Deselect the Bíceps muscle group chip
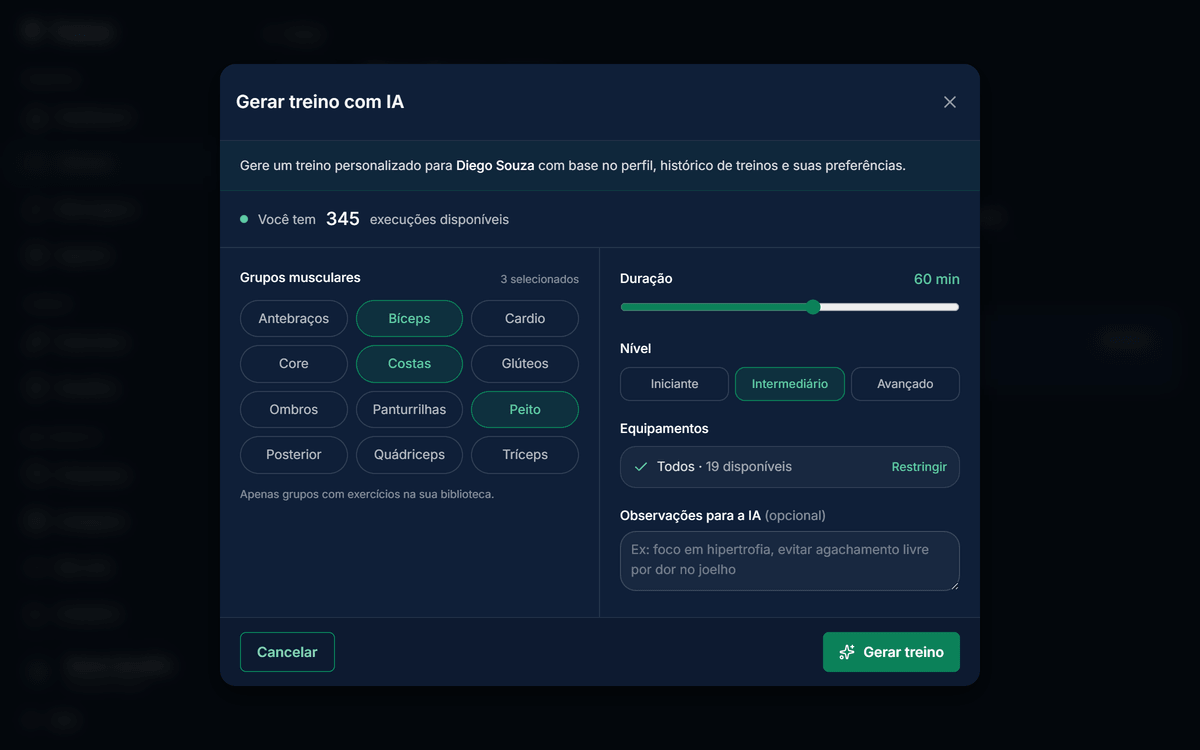Screen dimensions: 1200x750 [x=409, y=319]
